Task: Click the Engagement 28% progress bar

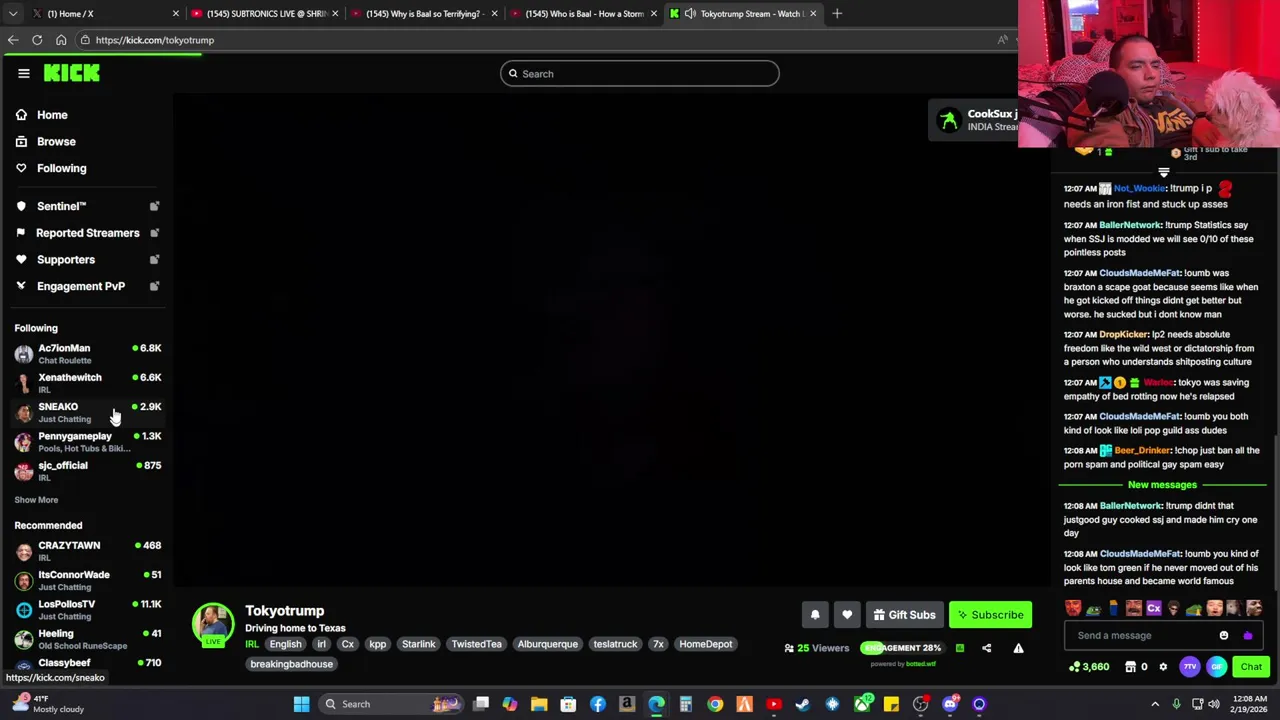Action: click(x=903, y=648)
